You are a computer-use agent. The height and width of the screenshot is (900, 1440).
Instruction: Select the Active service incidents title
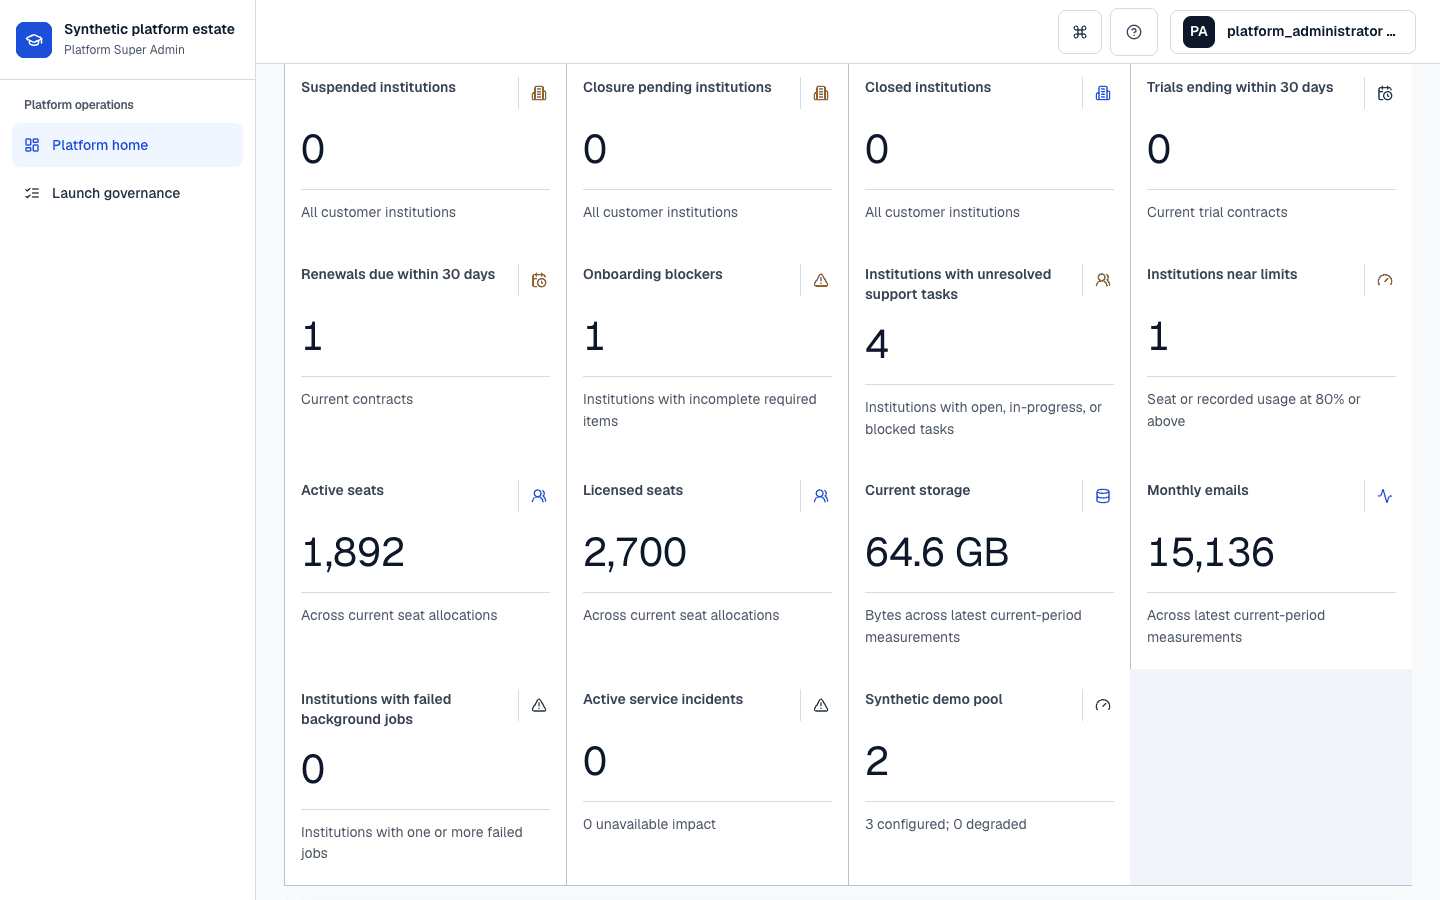click(663, 699)
